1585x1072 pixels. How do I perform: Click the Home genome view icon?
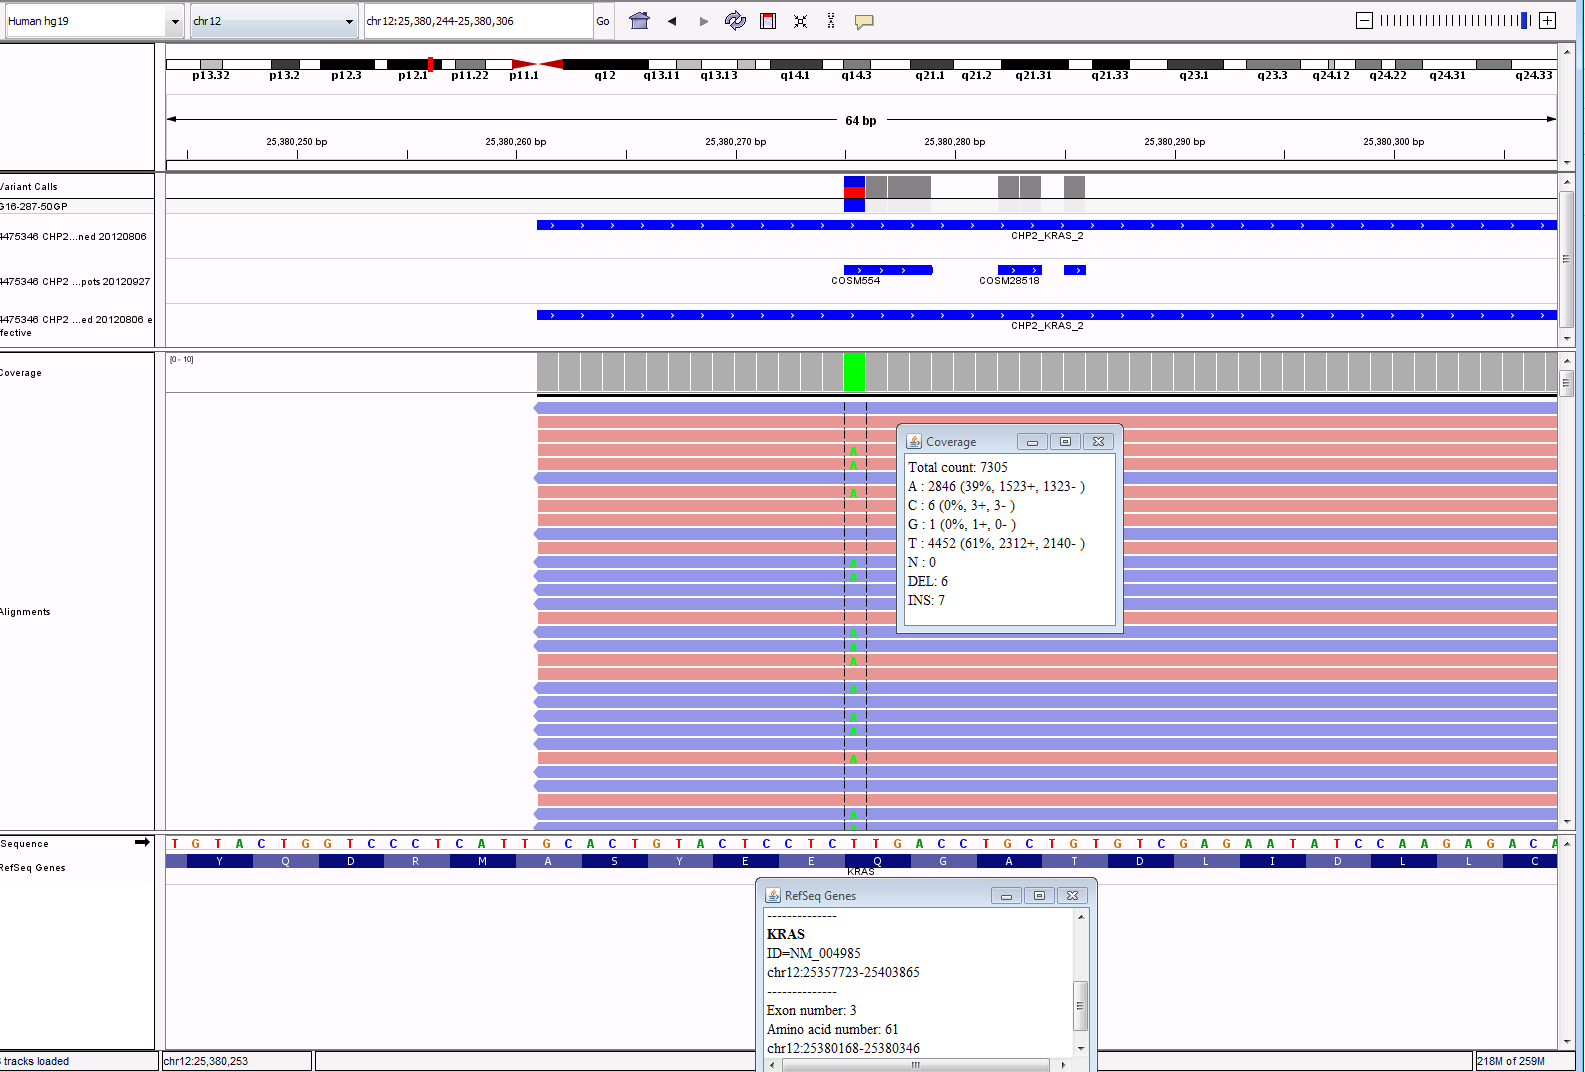click(639, 21)
